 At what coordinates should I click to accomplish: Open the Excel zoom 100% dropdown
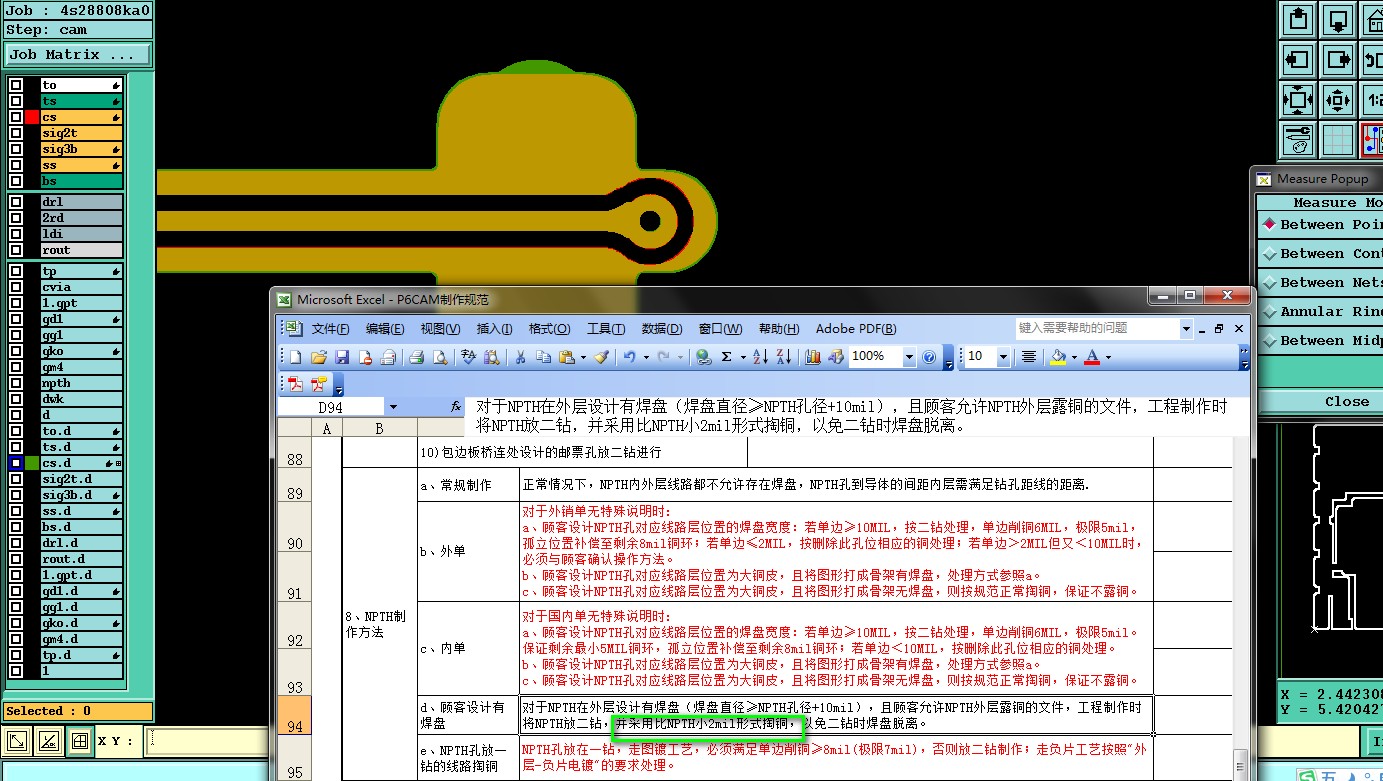click(x=909, y=357)
